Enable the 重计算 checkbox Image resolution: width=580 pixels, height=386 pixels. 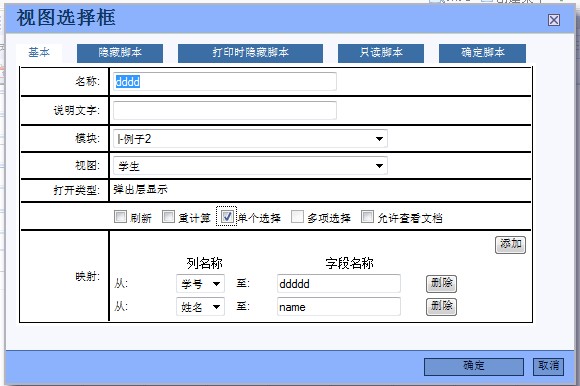(168, 217)
